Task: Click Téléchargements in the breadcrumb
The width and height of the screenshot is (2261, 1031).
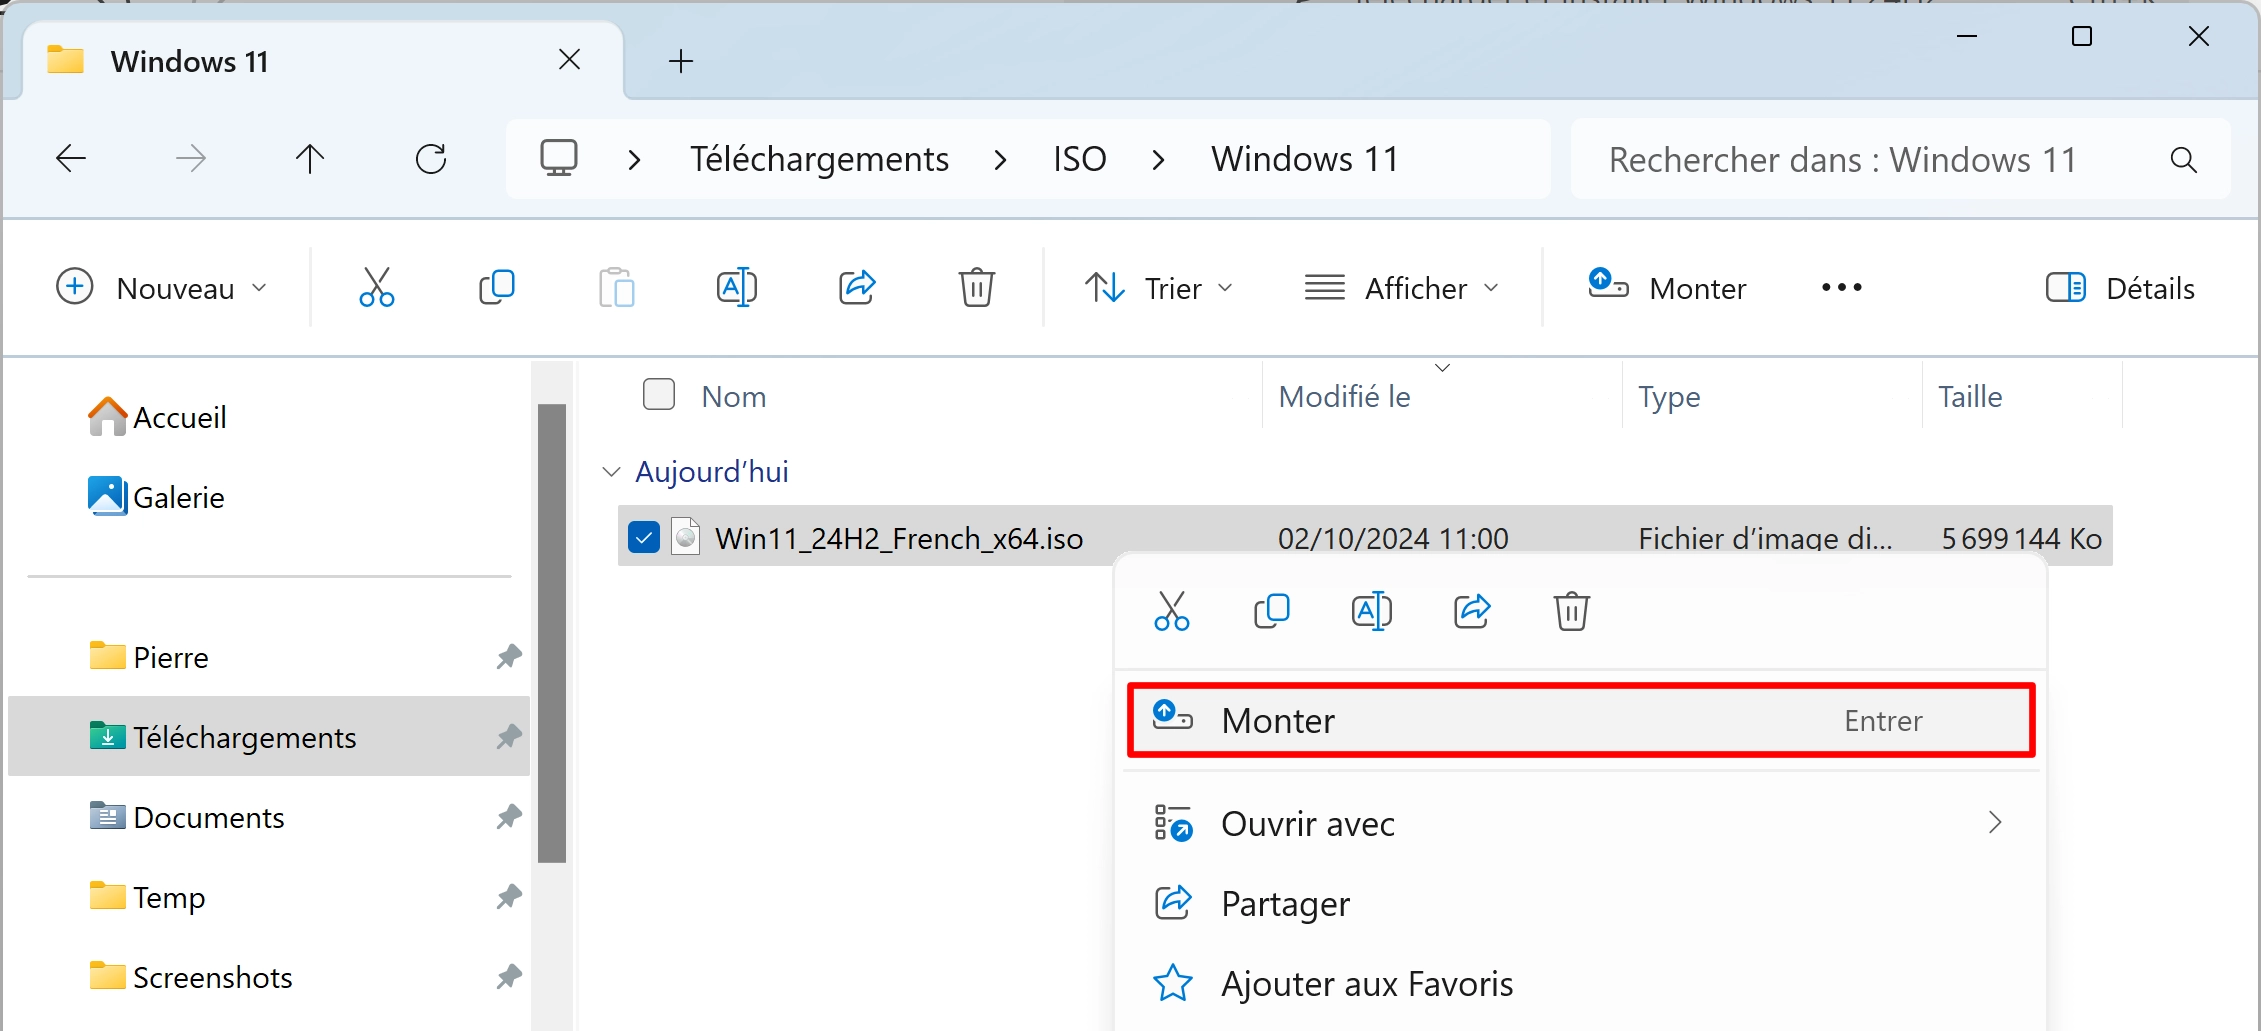Action: [819, 160]
